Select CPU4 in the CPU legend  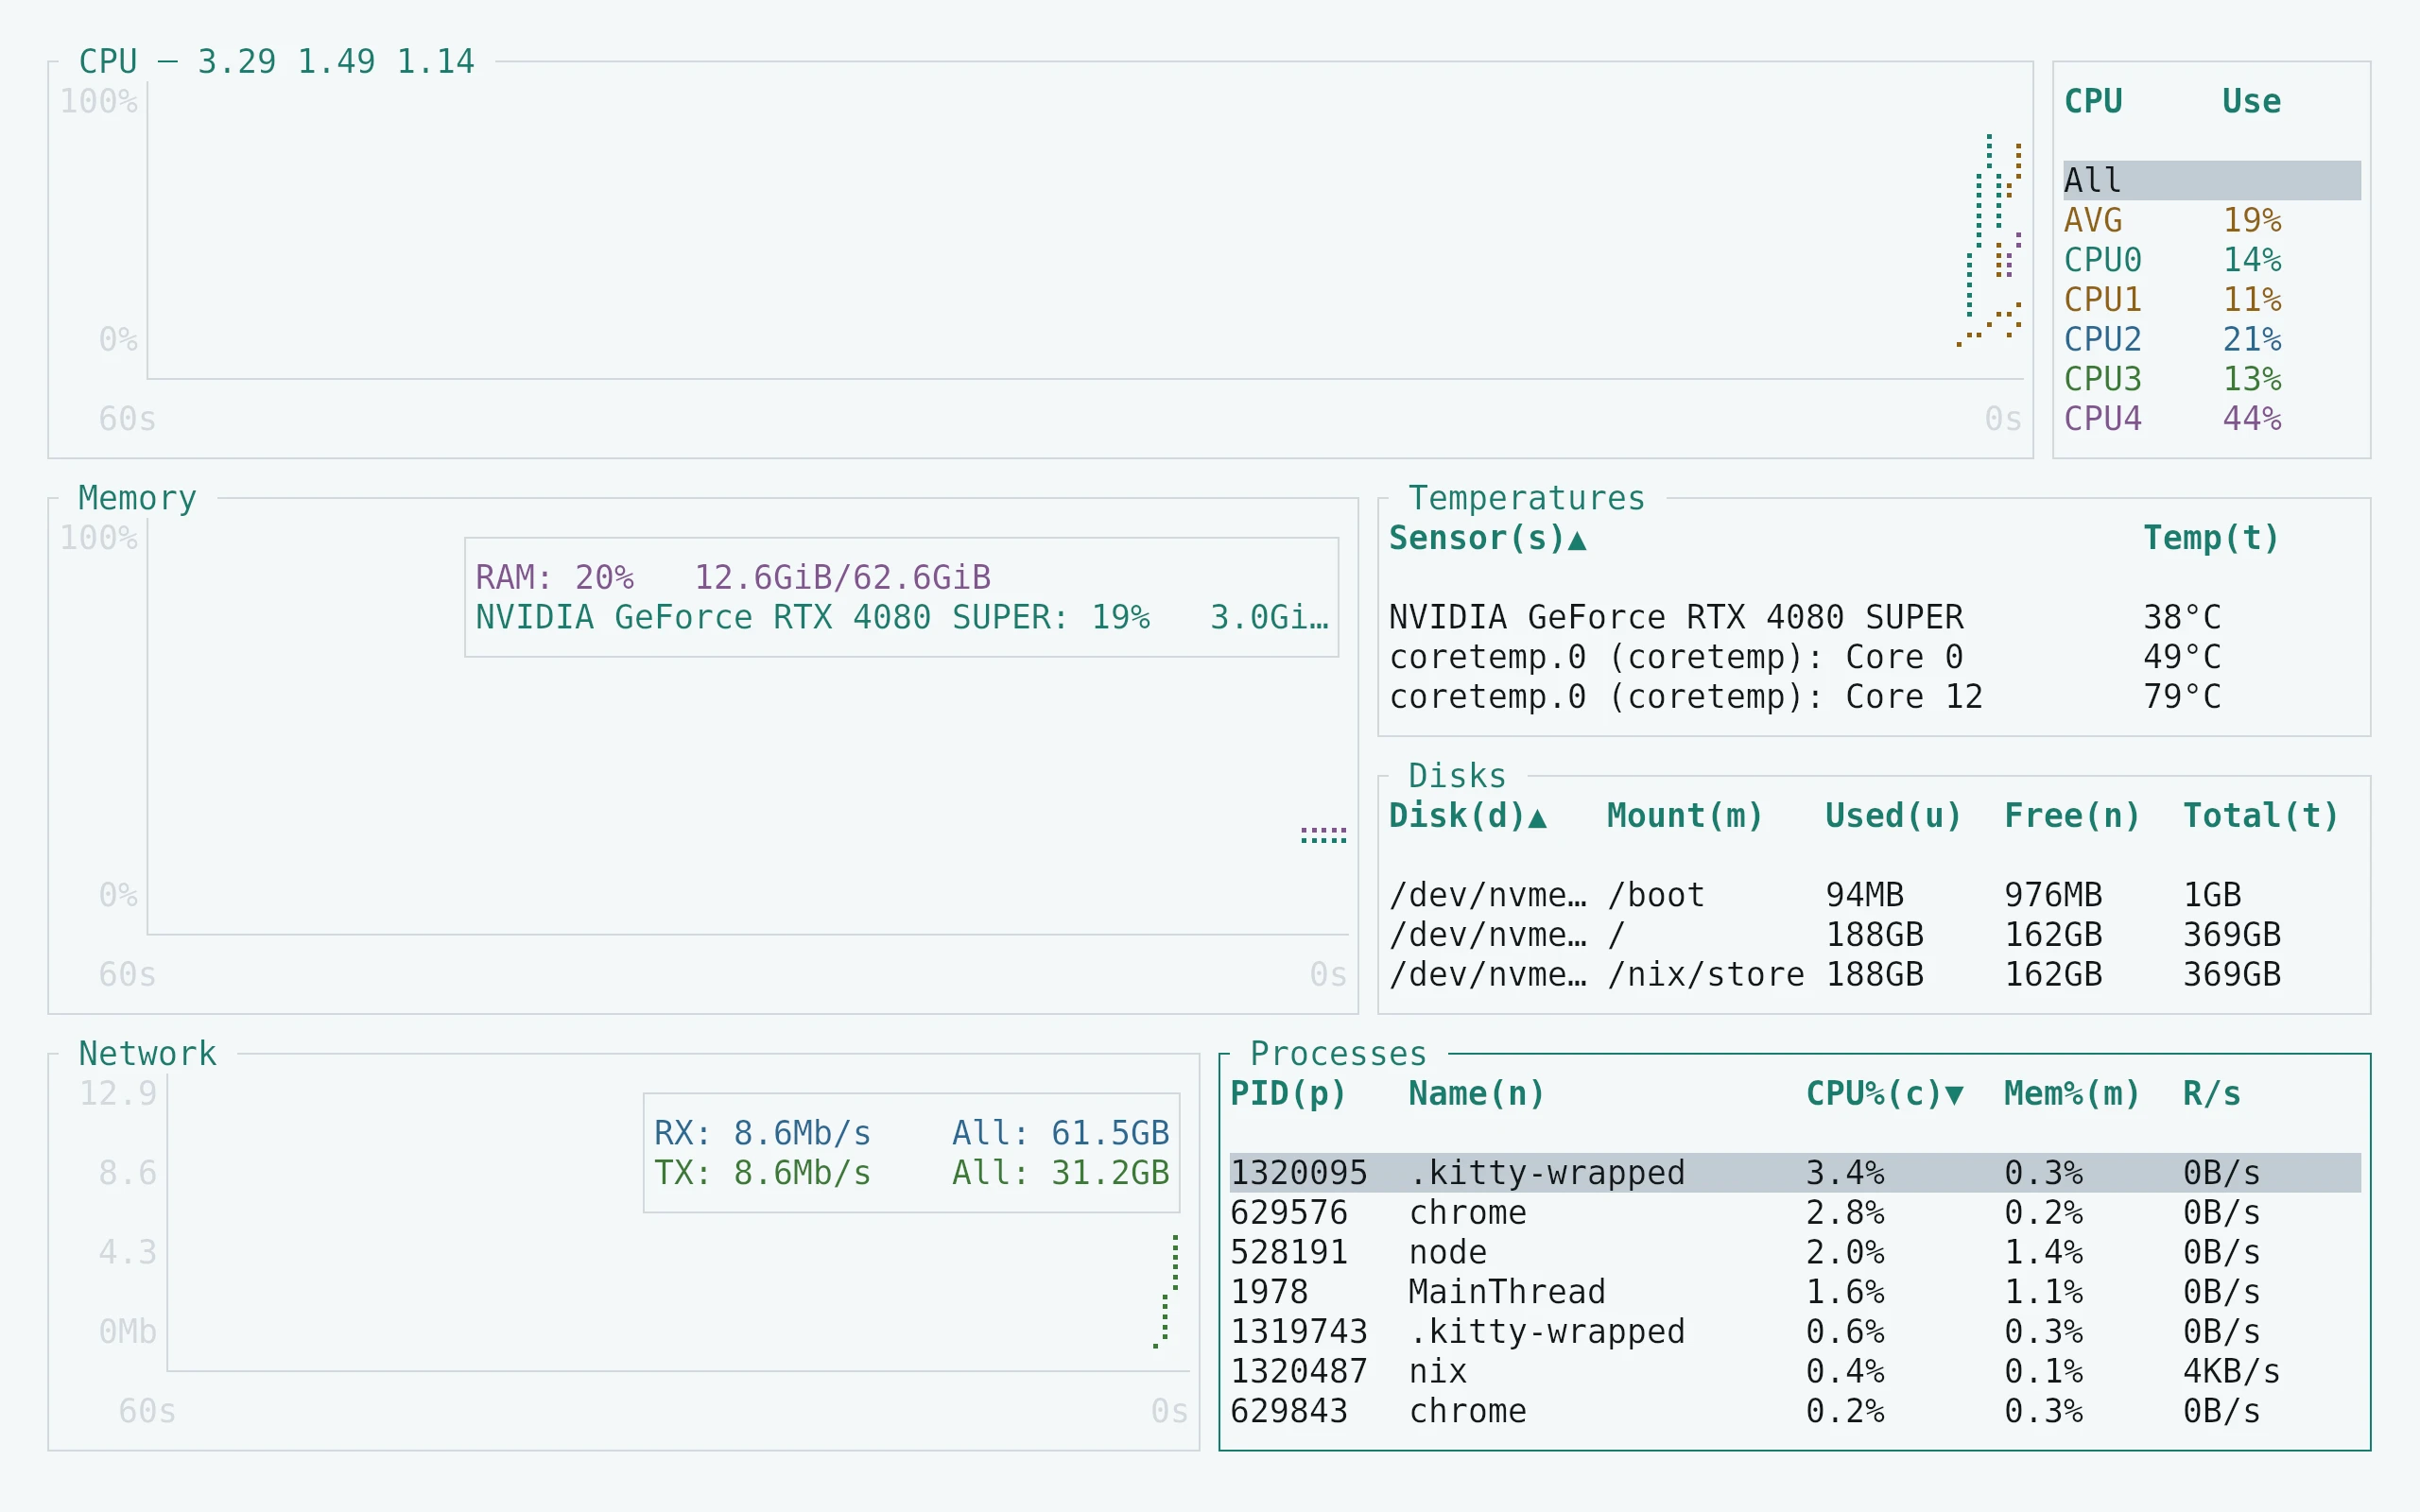(2211, 418)
